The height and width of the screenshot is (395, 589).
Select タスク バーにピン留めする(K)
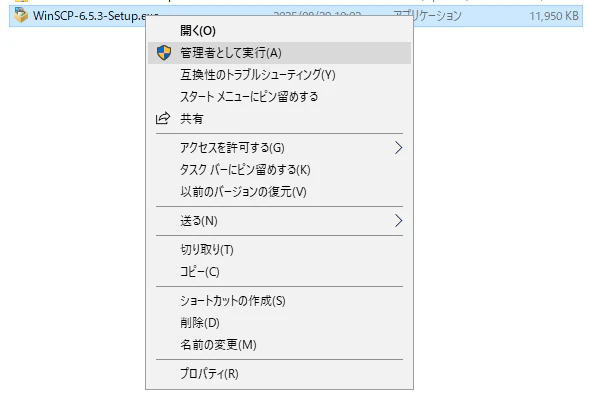click(x=279, y=170)
